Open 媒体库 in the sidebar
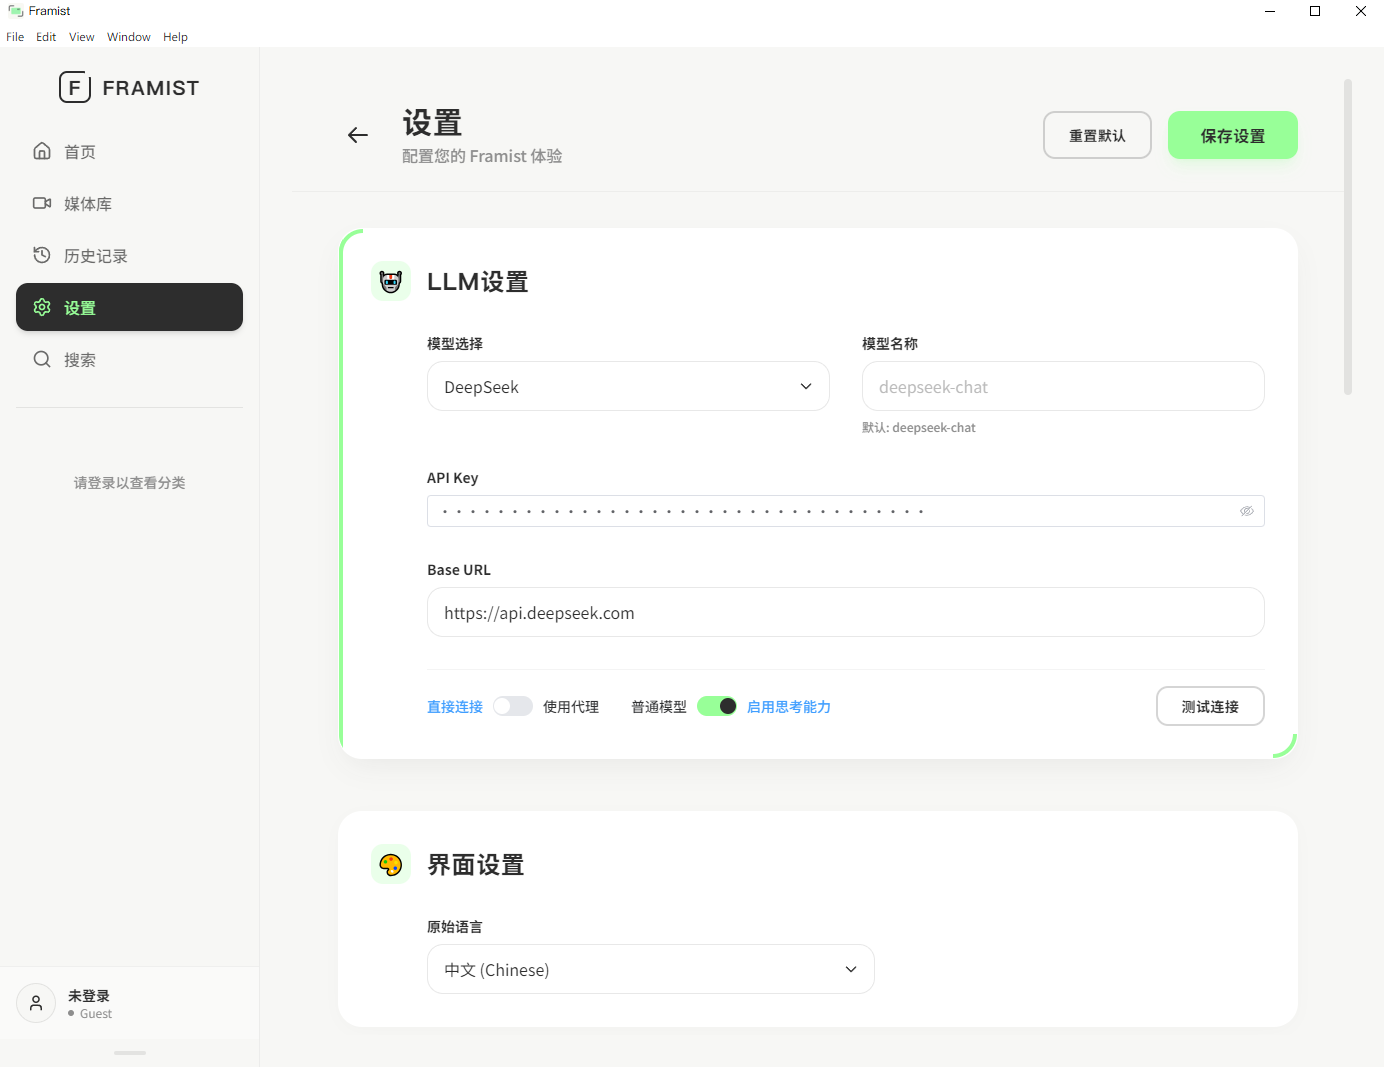The height and width of the screenshot is (1067, 1384). click(129, 203)
